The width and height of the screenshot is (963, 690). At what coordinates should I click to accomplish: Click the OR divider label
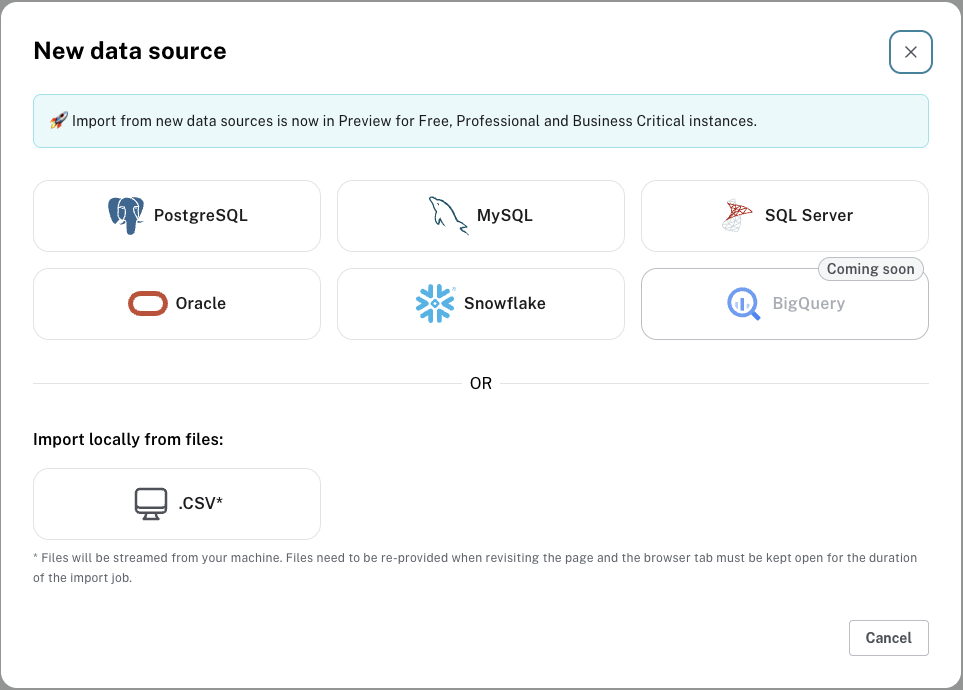pyautogui.click(x=481, y=383)
